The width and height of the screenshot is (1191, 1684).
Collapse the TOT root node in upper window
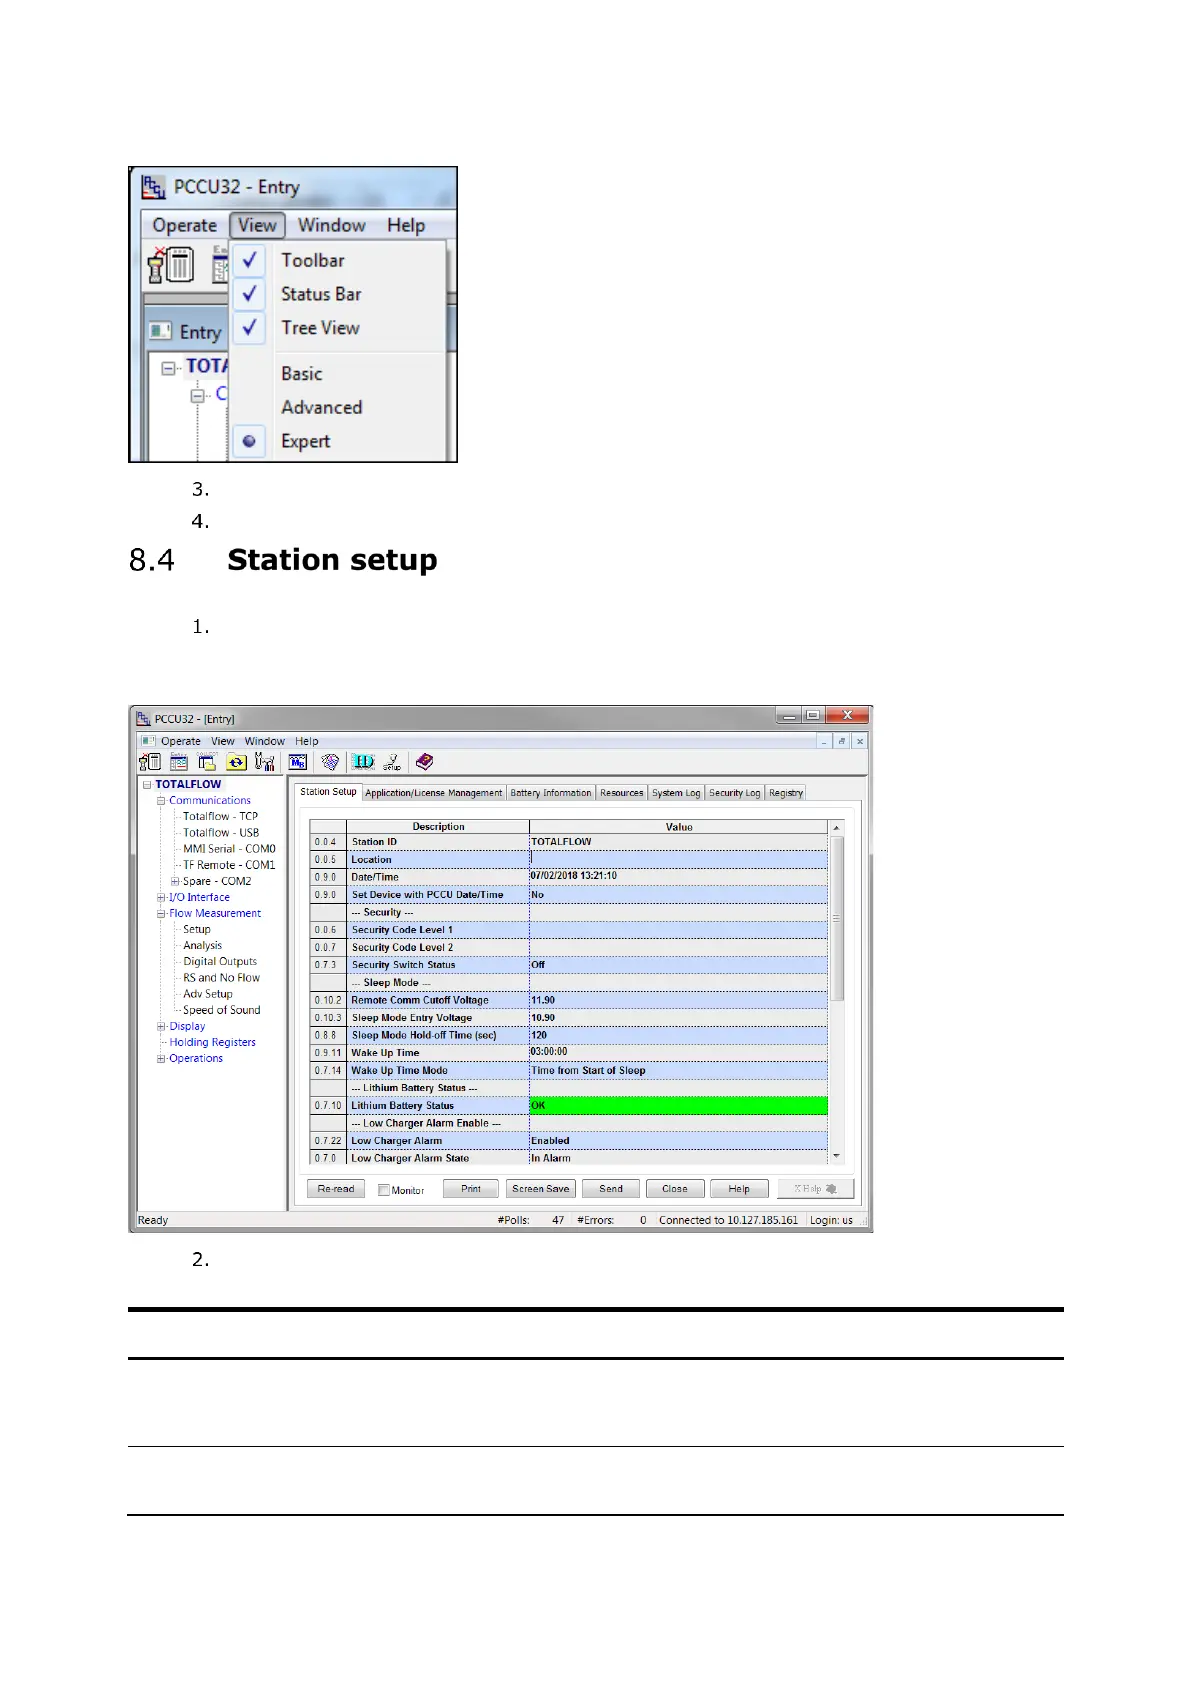point(168,367)
